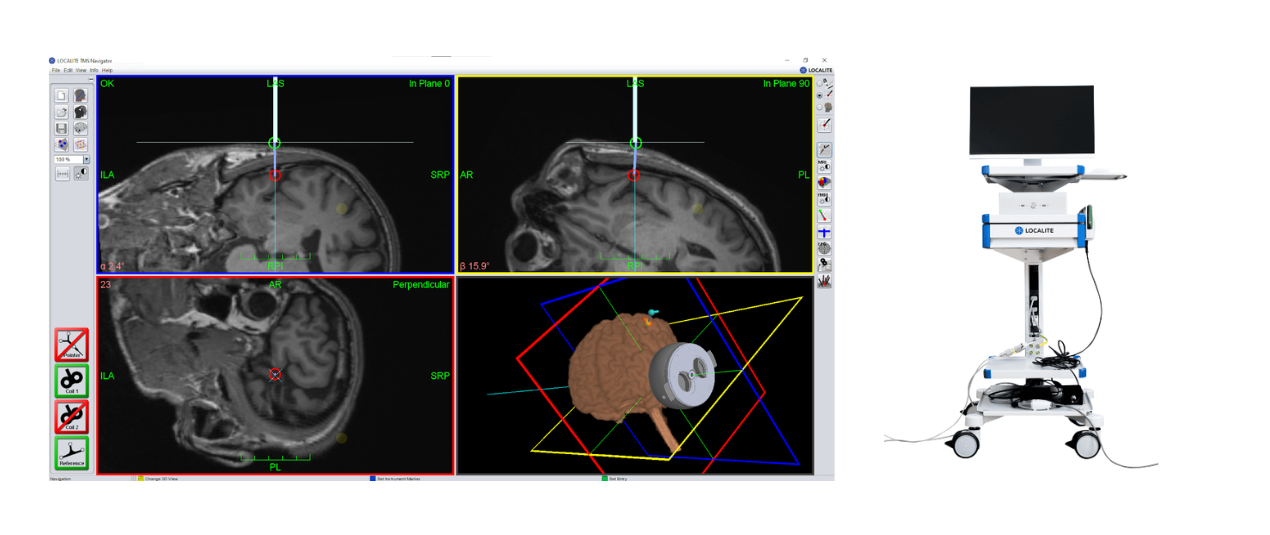Click the MRI contrast icon
The width and height of the screenshot is (1270, 535).
pyautogui.click(x=825, y=168)
